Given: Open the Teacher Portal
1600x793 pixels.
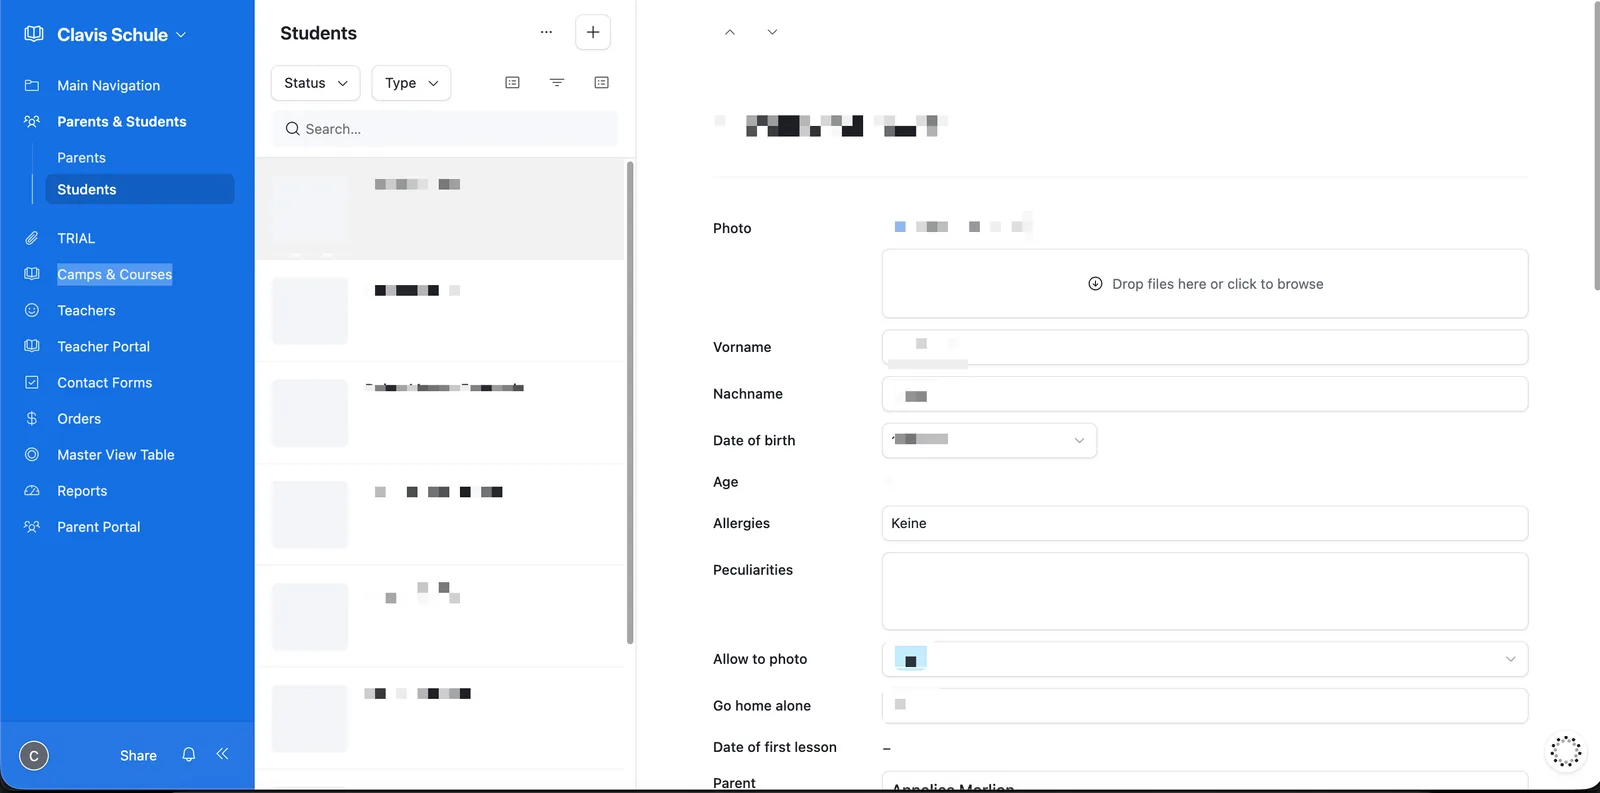Looking at the screenshot, I should (103, 347).
